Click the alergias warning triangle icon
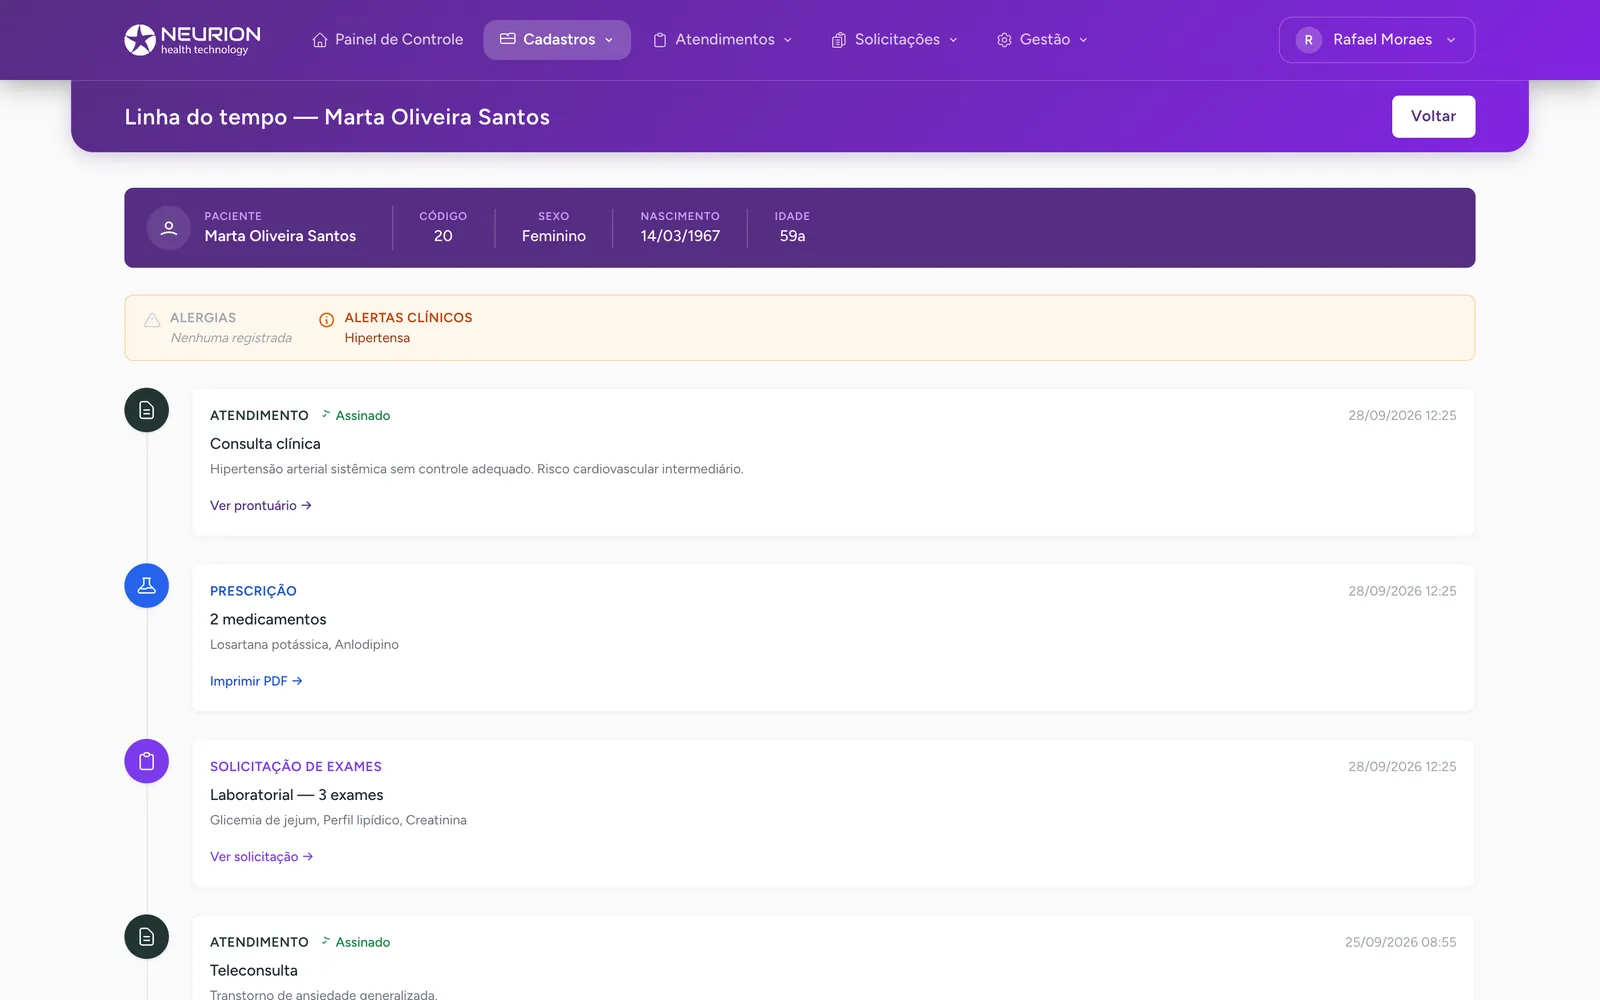Screen dimensions: 1600x1000 pos(152,320)
